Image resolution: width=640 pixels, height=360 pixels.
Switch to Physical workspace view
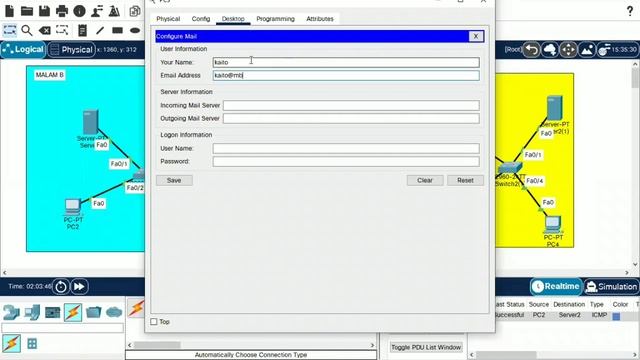point(71,50)
